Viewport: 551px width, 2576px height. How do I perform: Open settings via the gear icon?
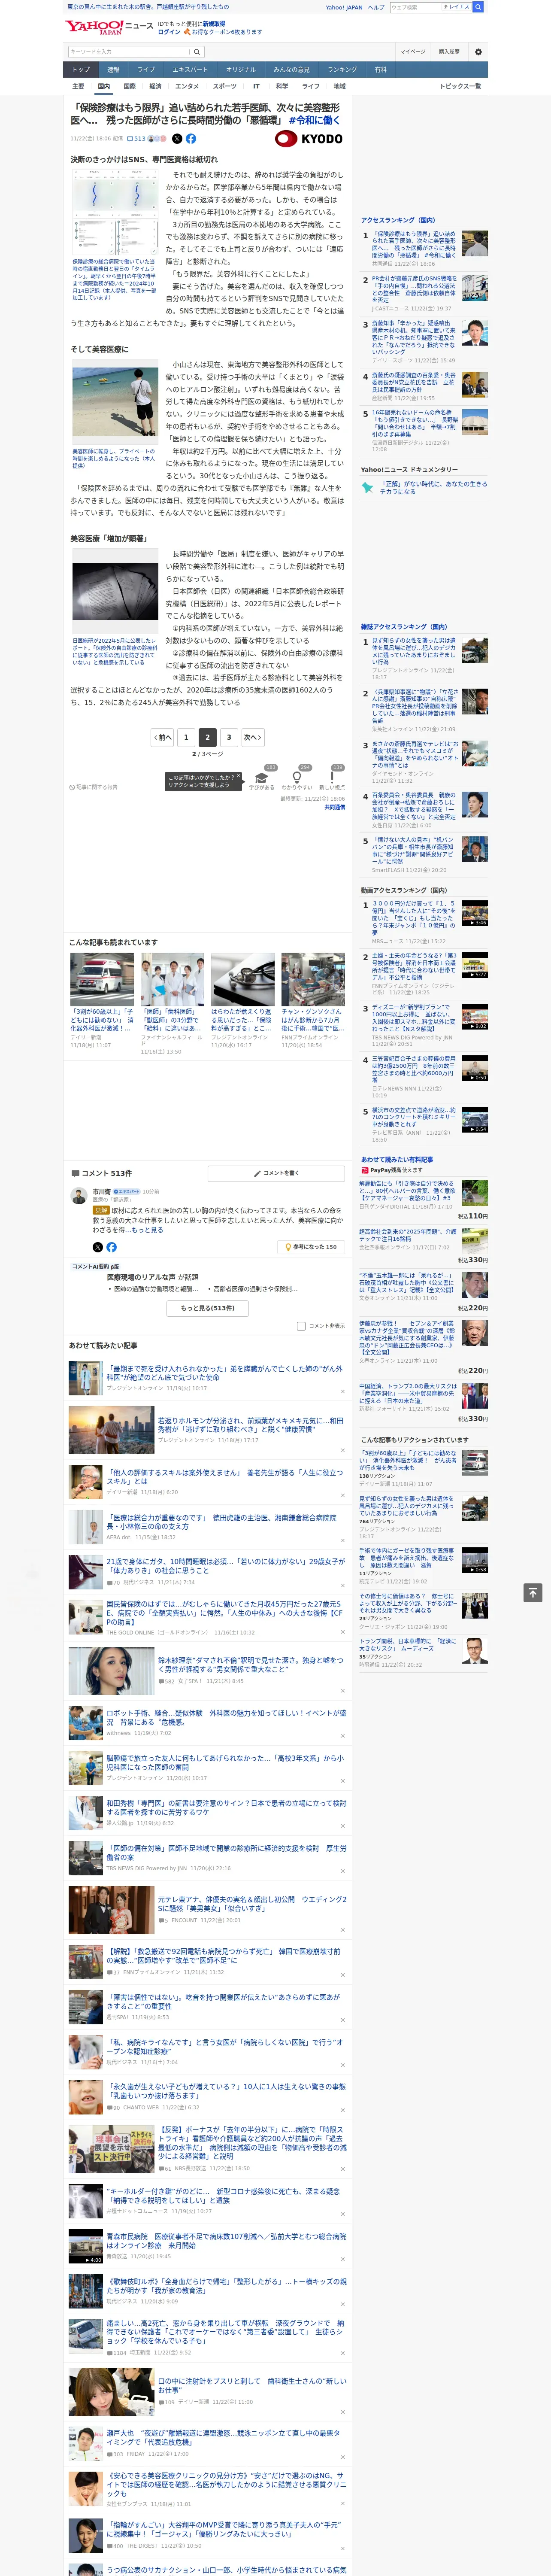pos(478,52)
